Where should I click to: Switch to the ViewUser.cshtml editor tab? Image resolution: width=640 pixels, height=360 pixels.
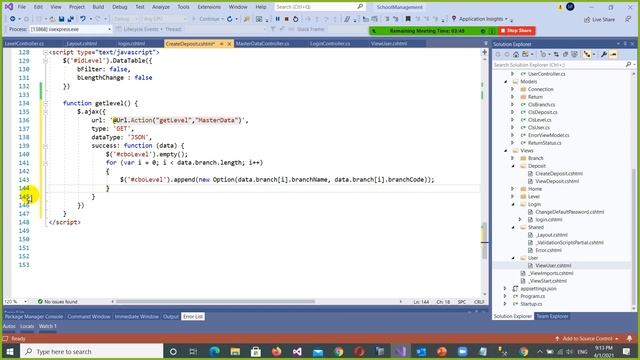click(389, 44)
